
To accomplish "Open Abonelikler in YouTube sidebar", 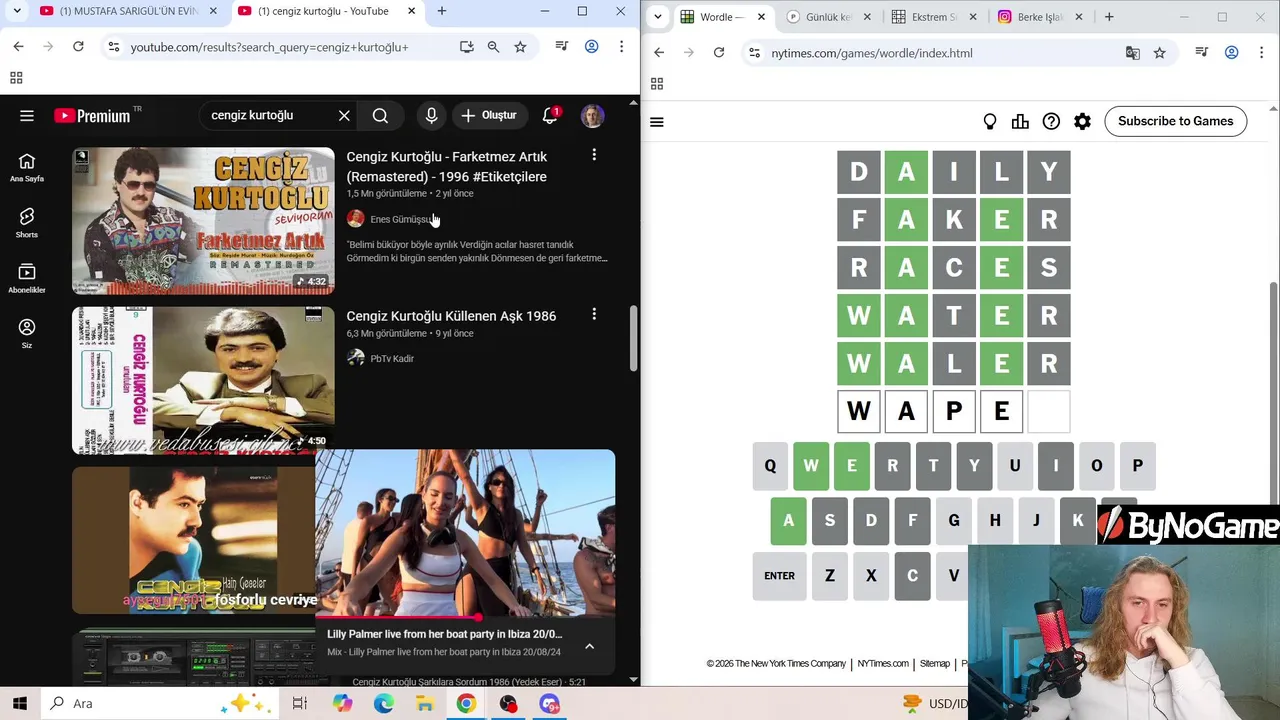I will pos(27,278).
